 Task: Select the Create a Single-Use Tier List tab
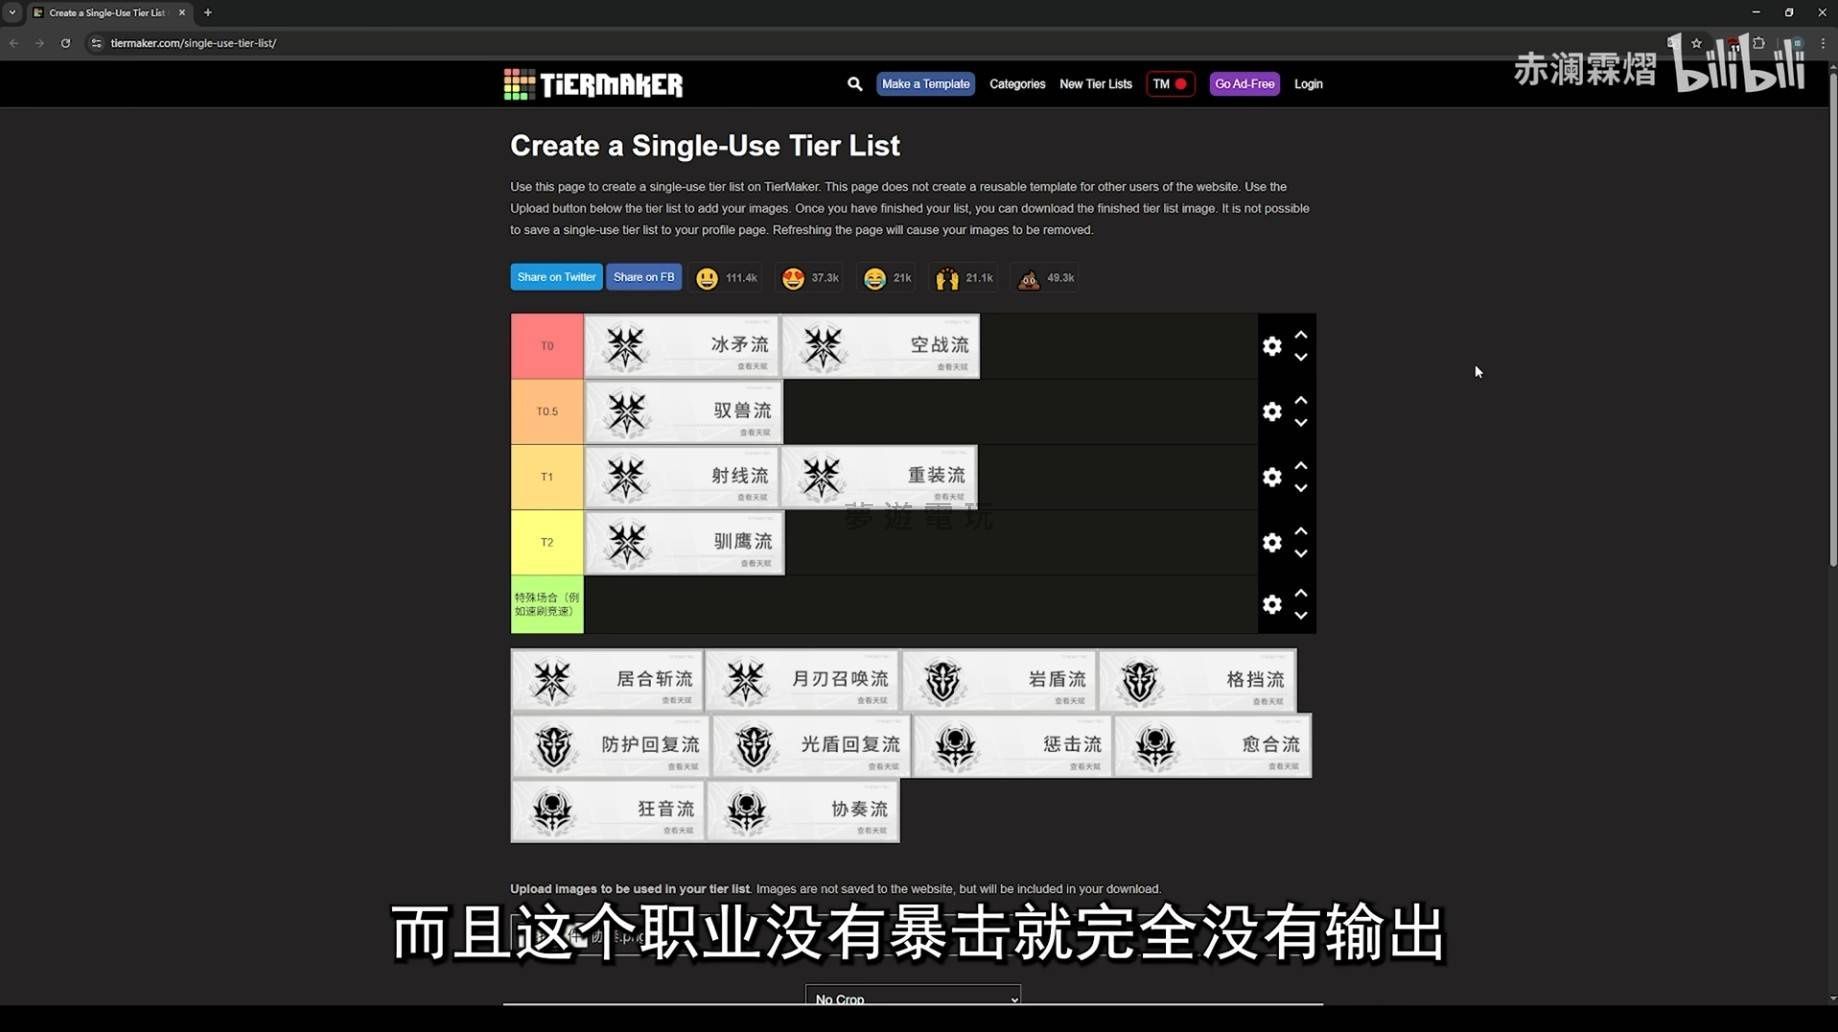(x=108, y=13)
